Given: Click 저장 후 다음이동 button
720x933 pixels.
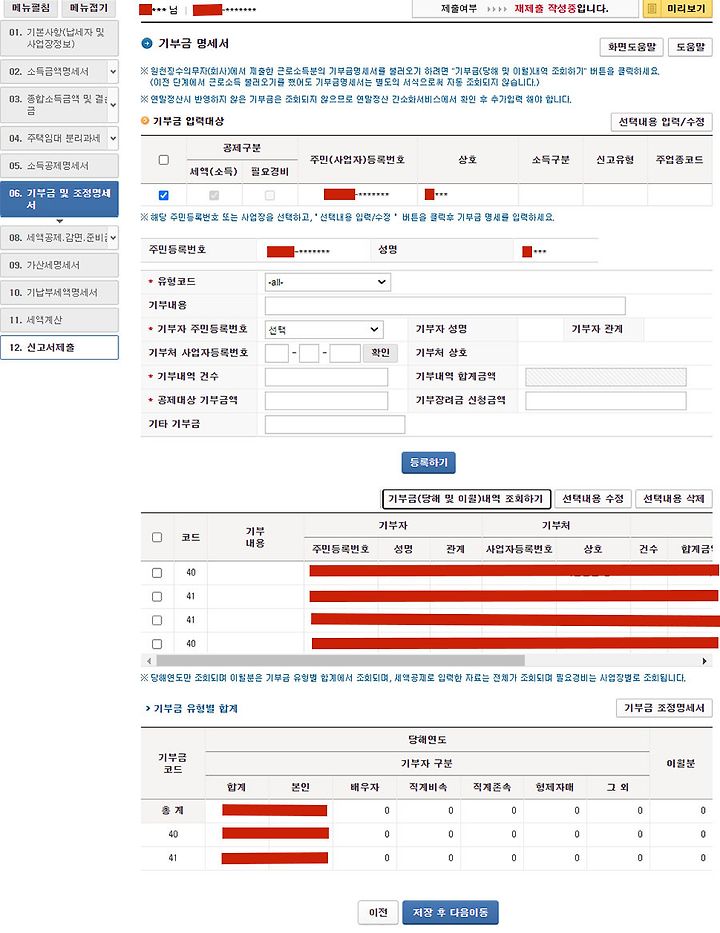Looking at the screenshot, I should [x=450, y=912].
